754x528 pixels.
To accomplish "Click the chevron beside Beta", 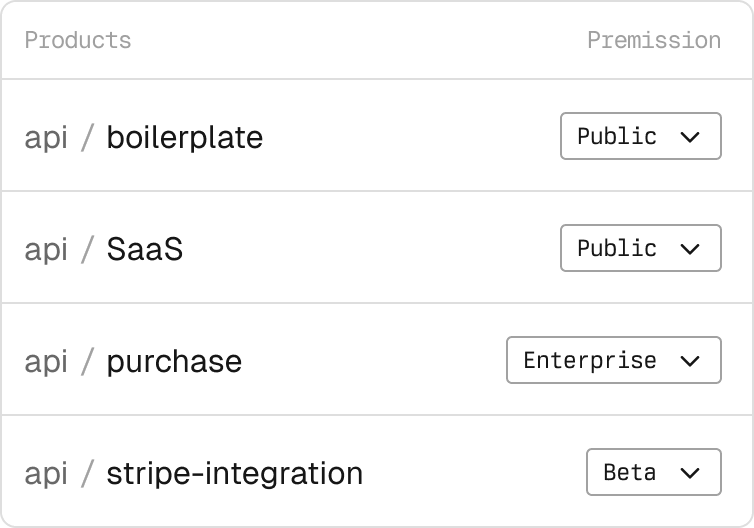I will [x=689, y=473].
